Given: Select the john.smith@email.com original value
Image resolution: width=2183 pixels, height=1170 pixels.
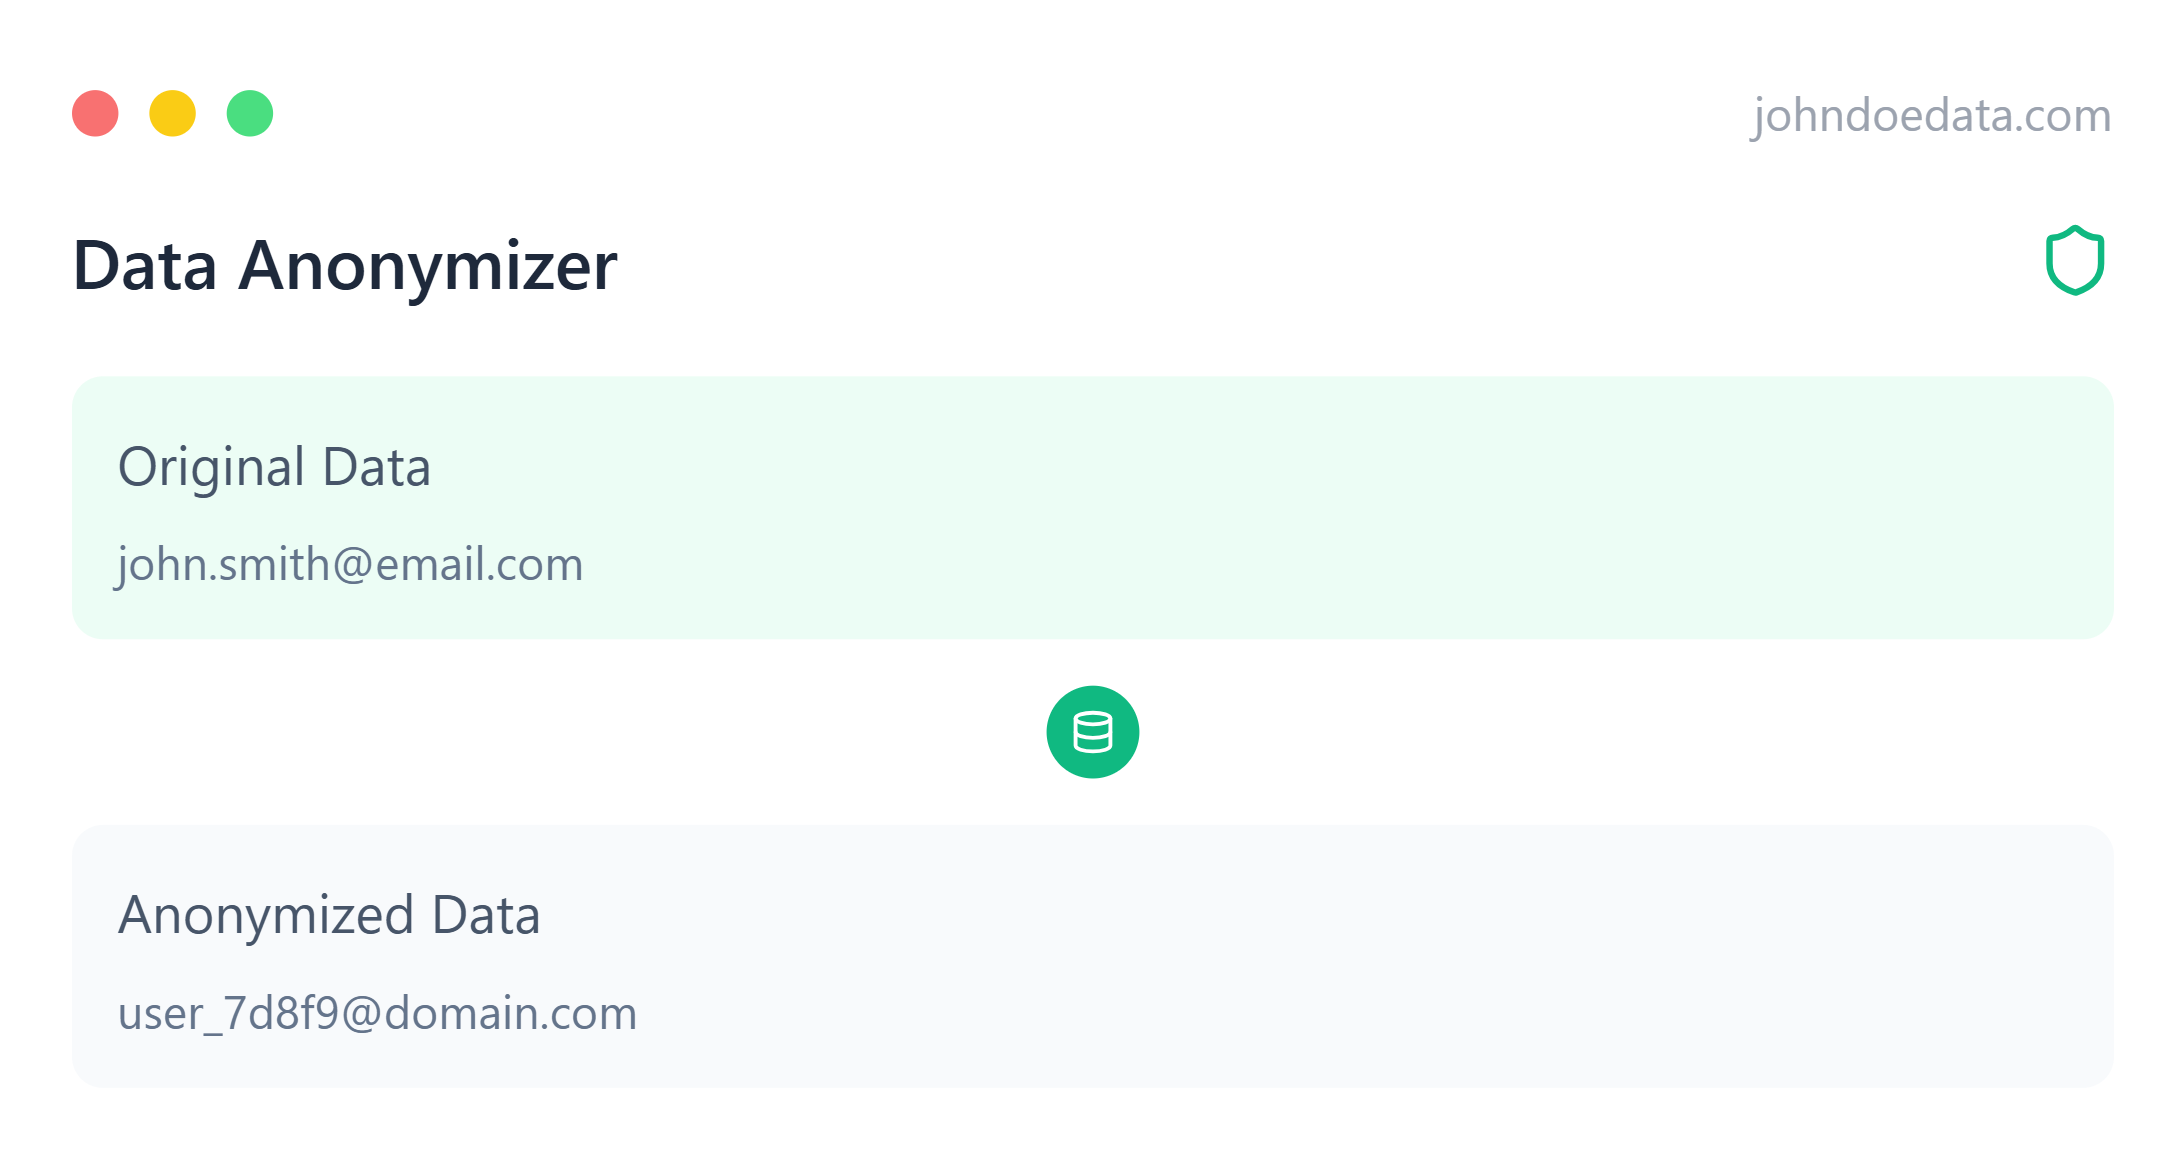Looking at the screenshot, I should [x=350, y=566].
